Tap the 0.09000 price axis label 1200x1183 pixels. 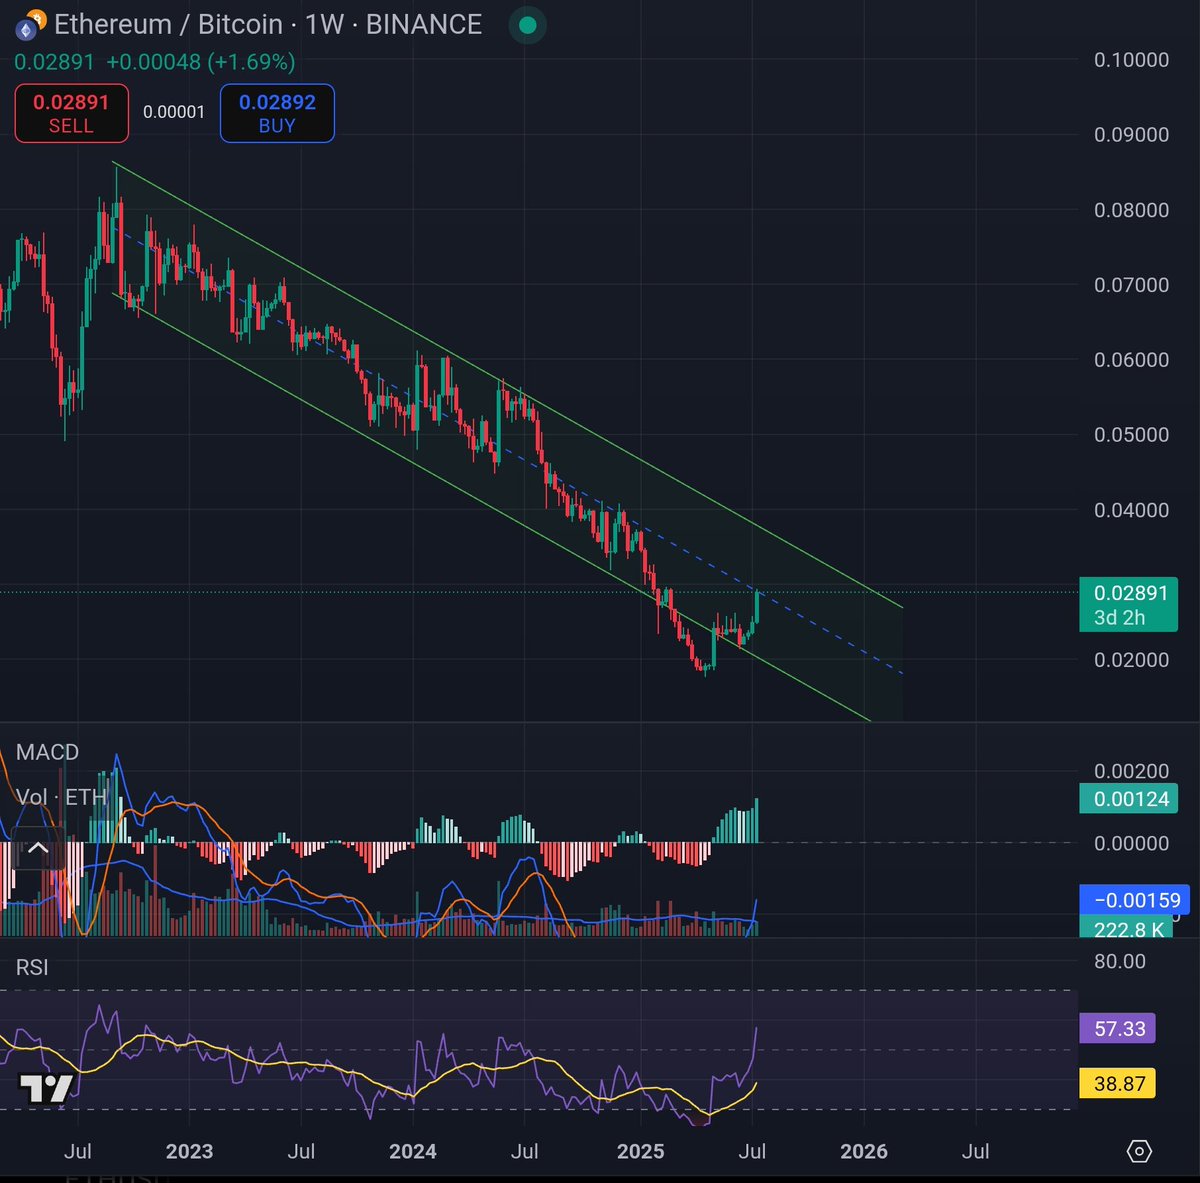(1131, 135)
